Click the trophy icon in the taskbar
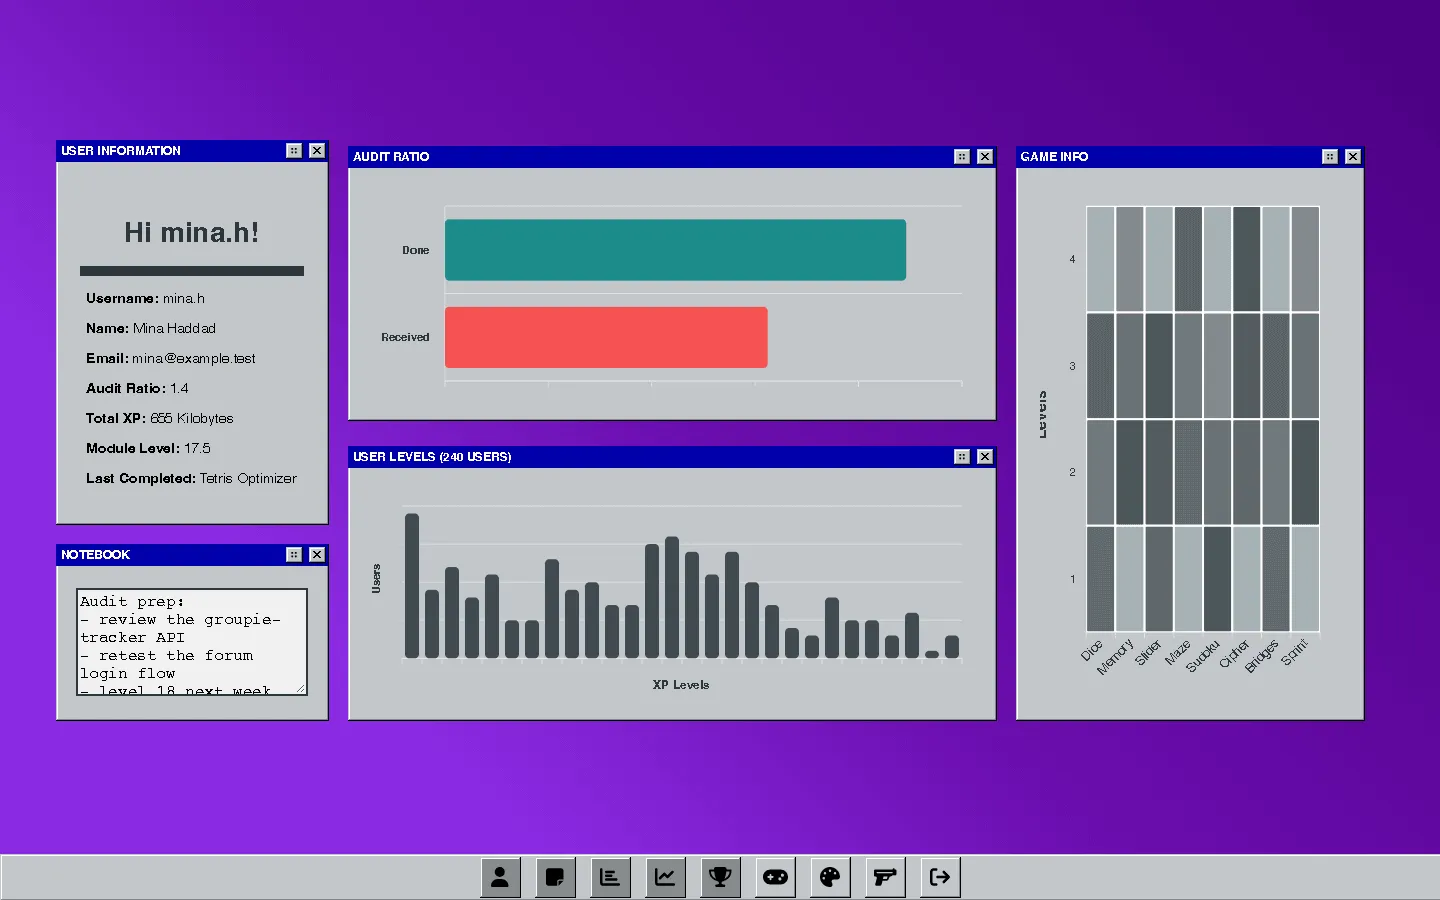The width and height of the screenshot is (1440, 900). pyautogui.click(x=720, y=877)
